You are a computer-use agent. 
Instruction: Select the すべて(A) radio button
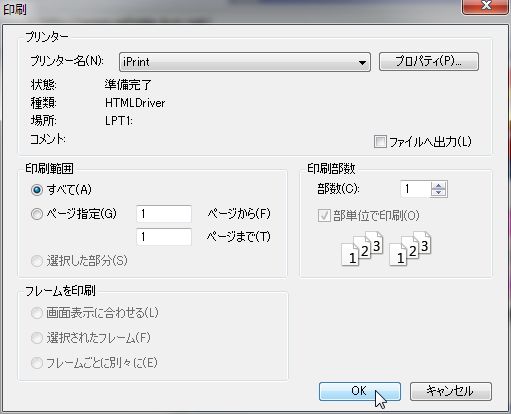[37, 190]
